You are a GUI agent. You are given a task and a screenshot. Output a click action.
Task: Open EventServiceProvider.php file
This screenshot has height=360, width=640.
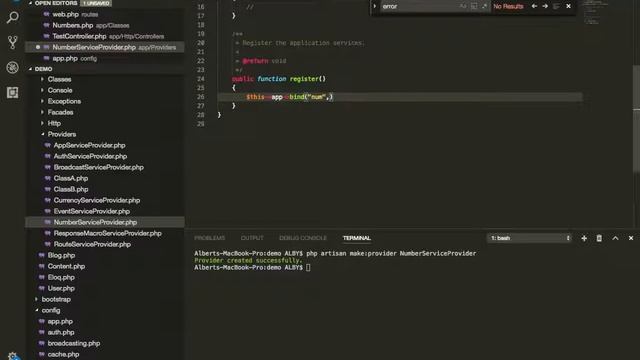pyautogui.click(x=91, y=211)
